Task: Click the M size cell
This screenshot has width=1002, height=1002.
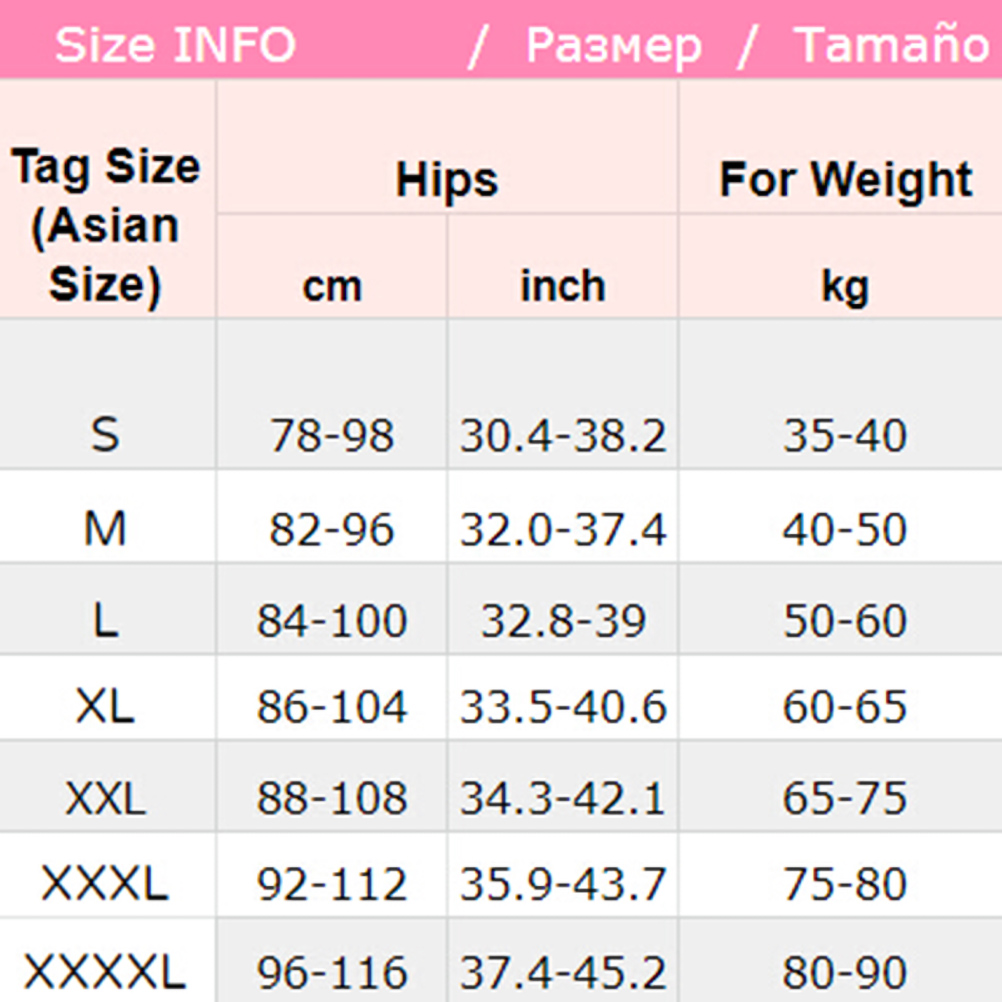Action: pyautogui.click(x=105, y=529)
